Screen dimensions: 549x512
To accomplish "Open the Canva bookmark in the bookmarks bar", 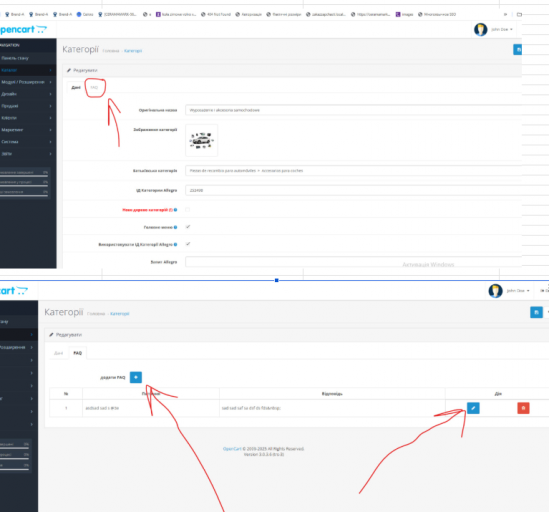I will [85, 14].
